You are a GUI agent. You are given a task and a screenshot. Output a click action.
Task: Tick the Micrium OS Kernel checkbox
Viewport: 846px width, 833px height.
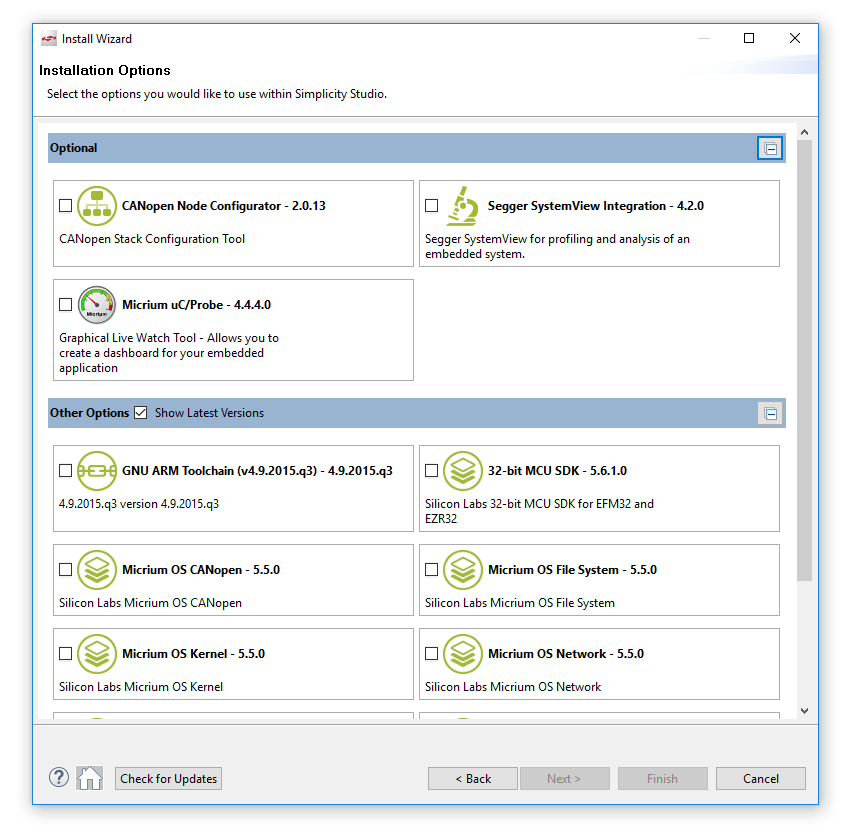[65, 654]
